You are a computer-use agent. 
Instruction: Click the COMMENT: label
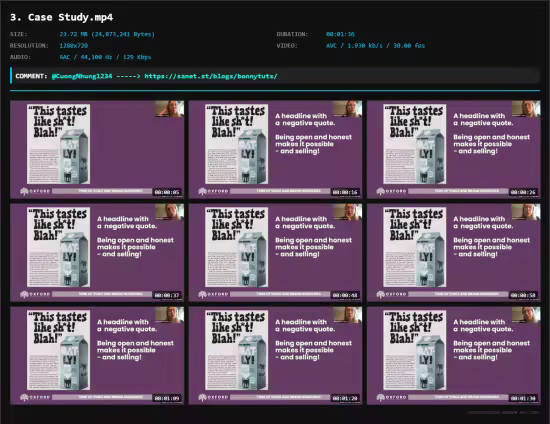point(31,76)
